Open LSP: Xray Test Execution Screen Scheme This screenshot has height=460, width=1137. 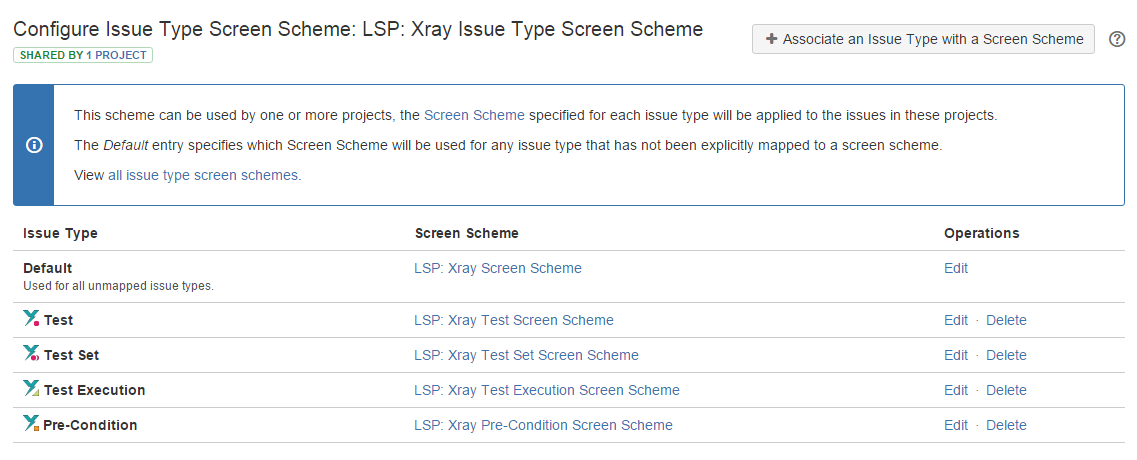tap(547, 390)
